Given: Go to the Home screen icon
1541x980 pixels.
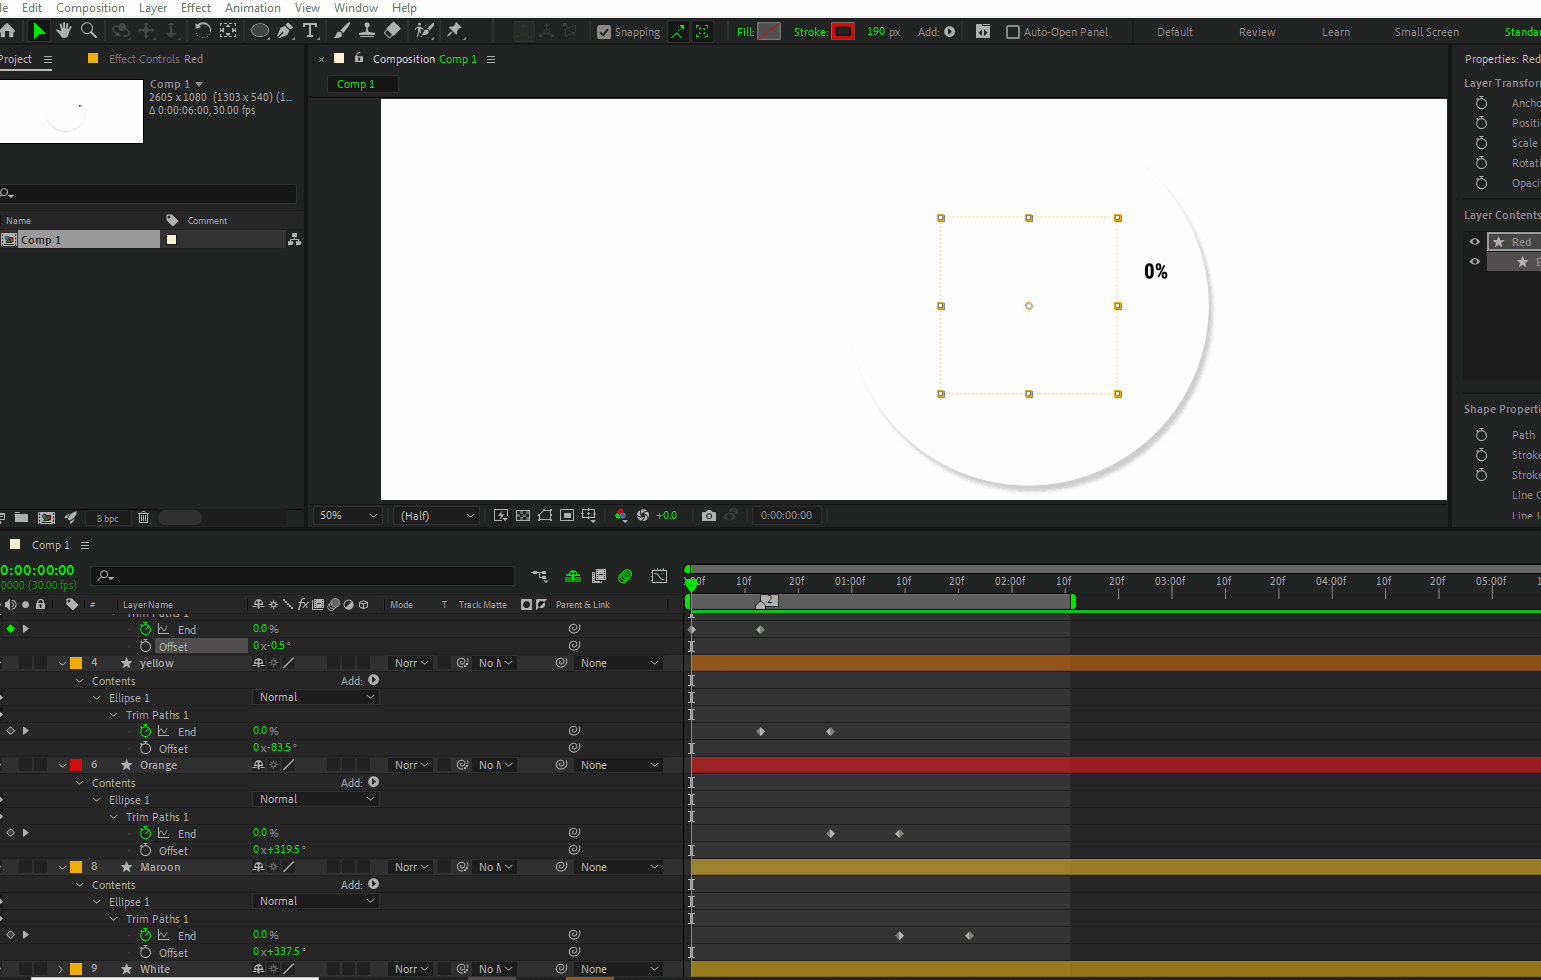Looking at the screenshot, I should [x=8, y=31].
